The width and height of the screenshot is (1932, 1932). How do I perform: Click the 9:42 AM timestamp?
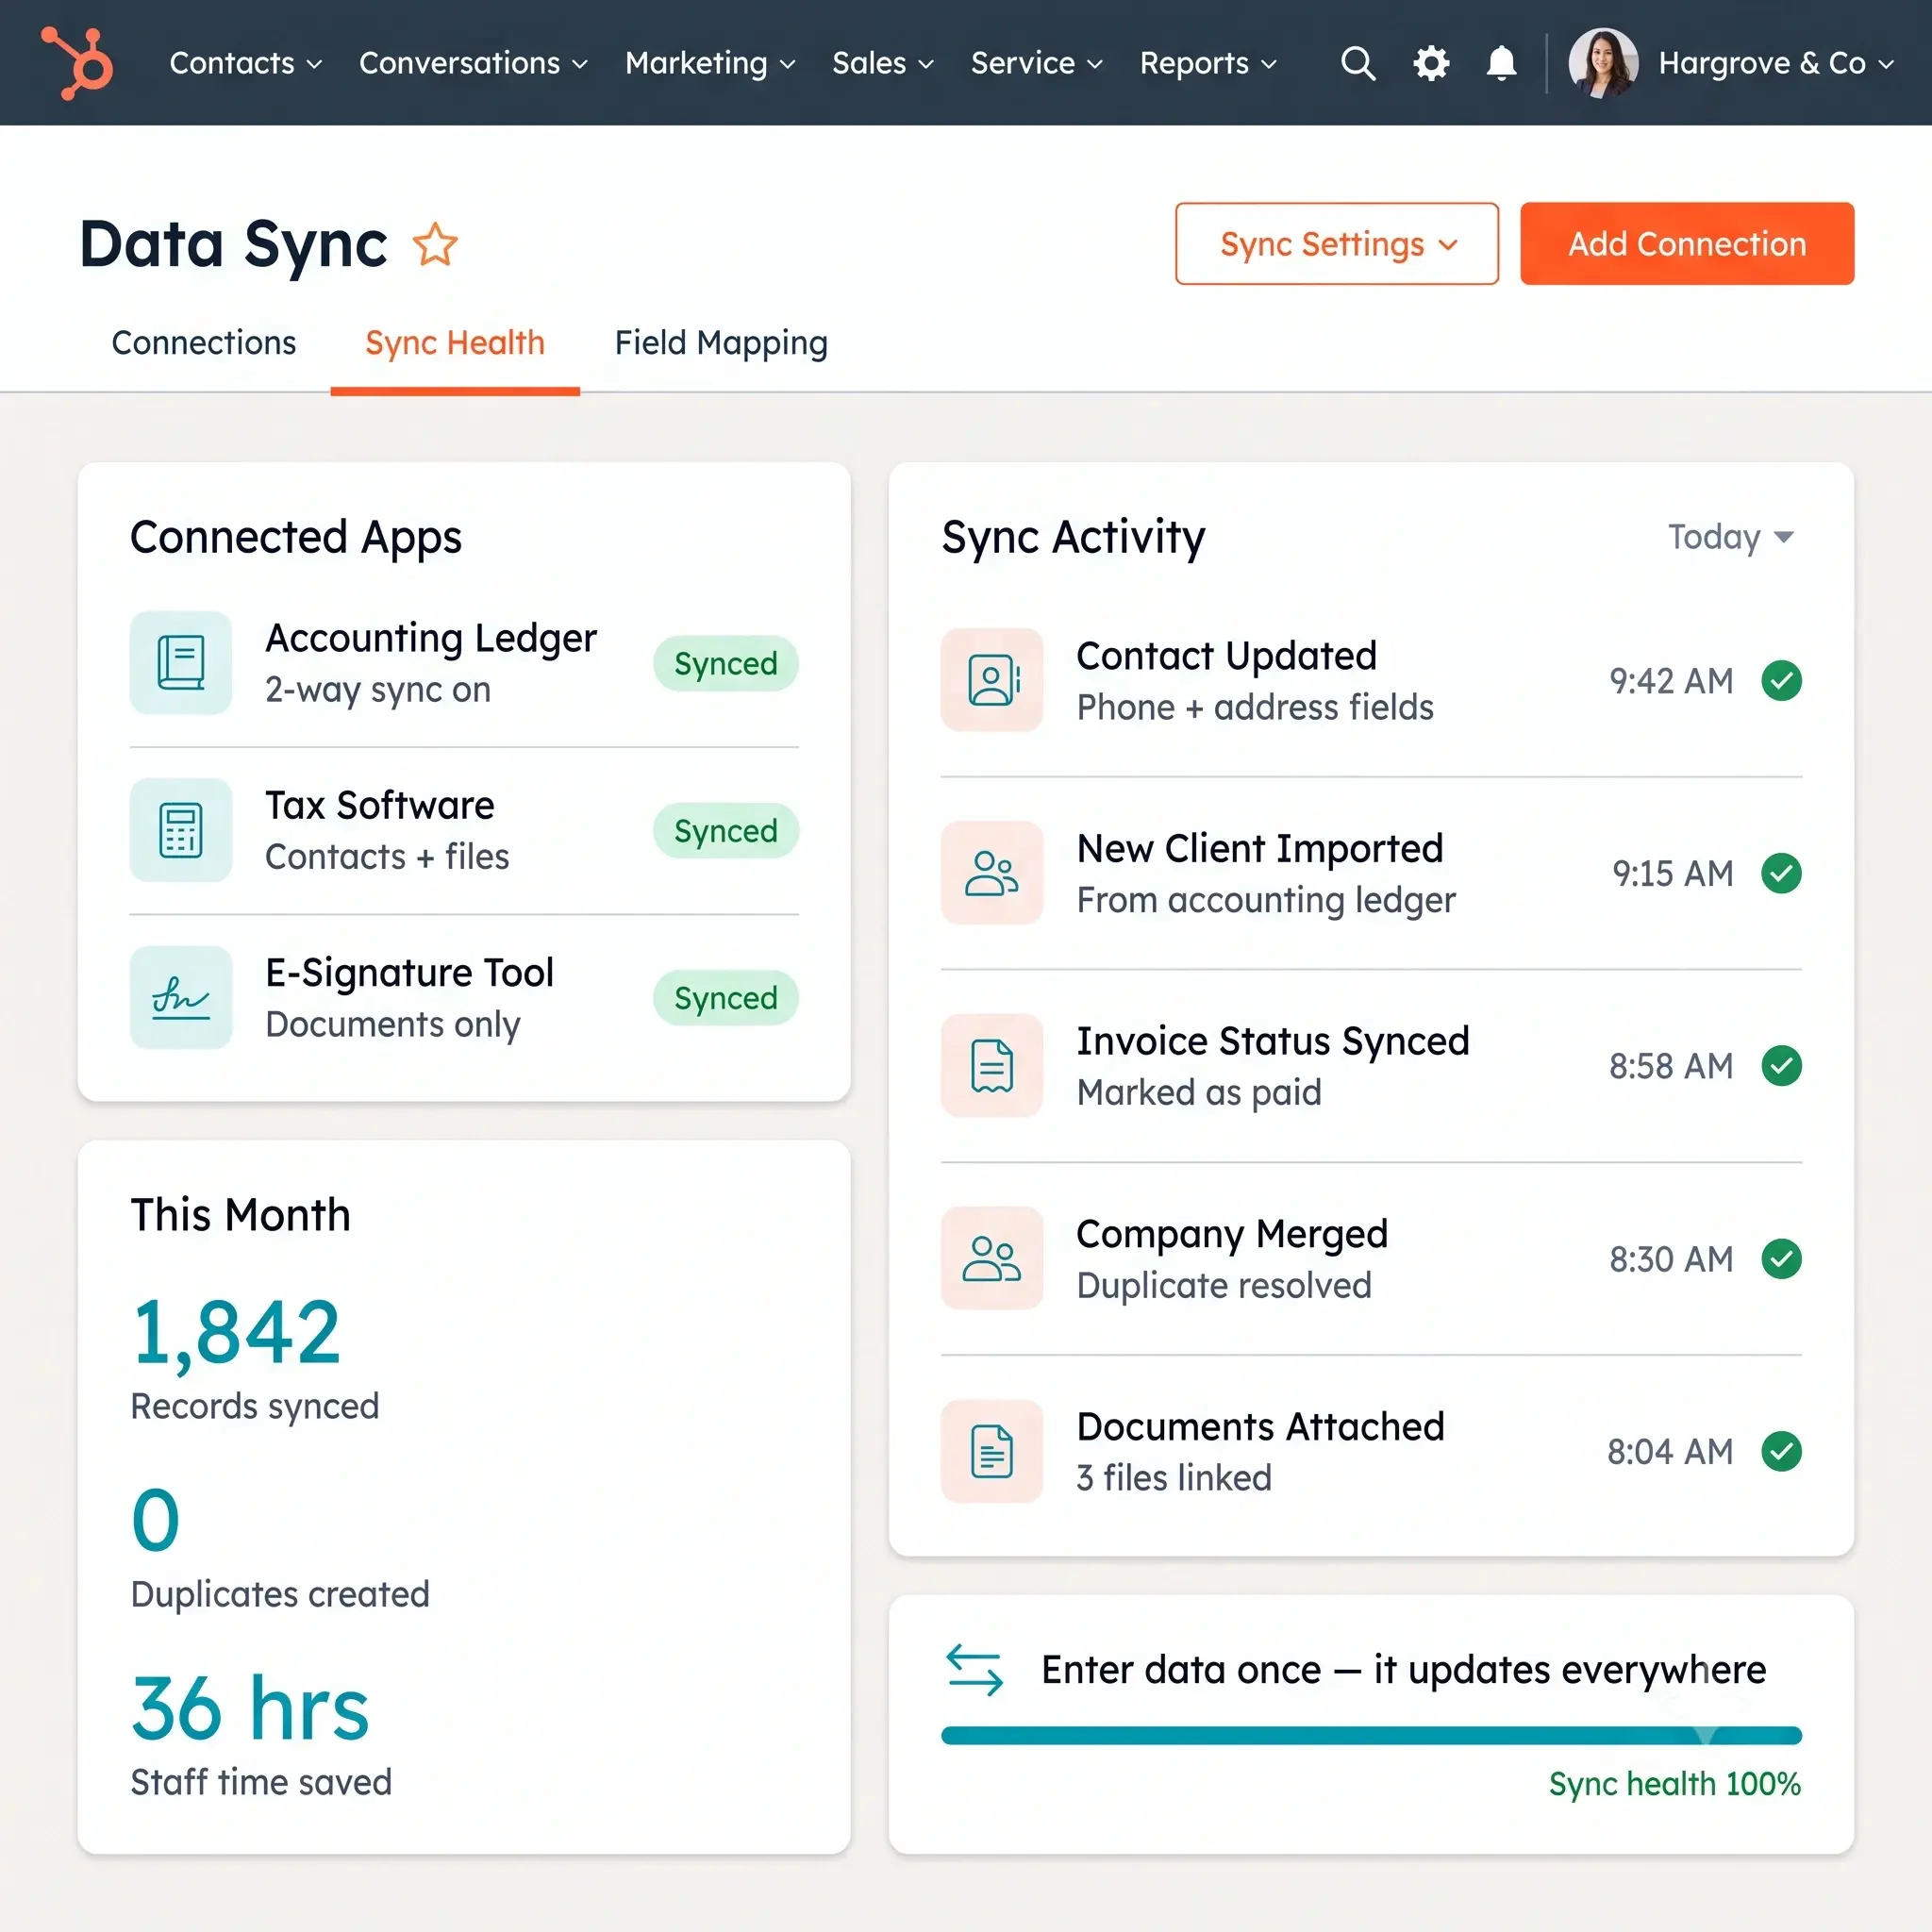pos(1671,681)
